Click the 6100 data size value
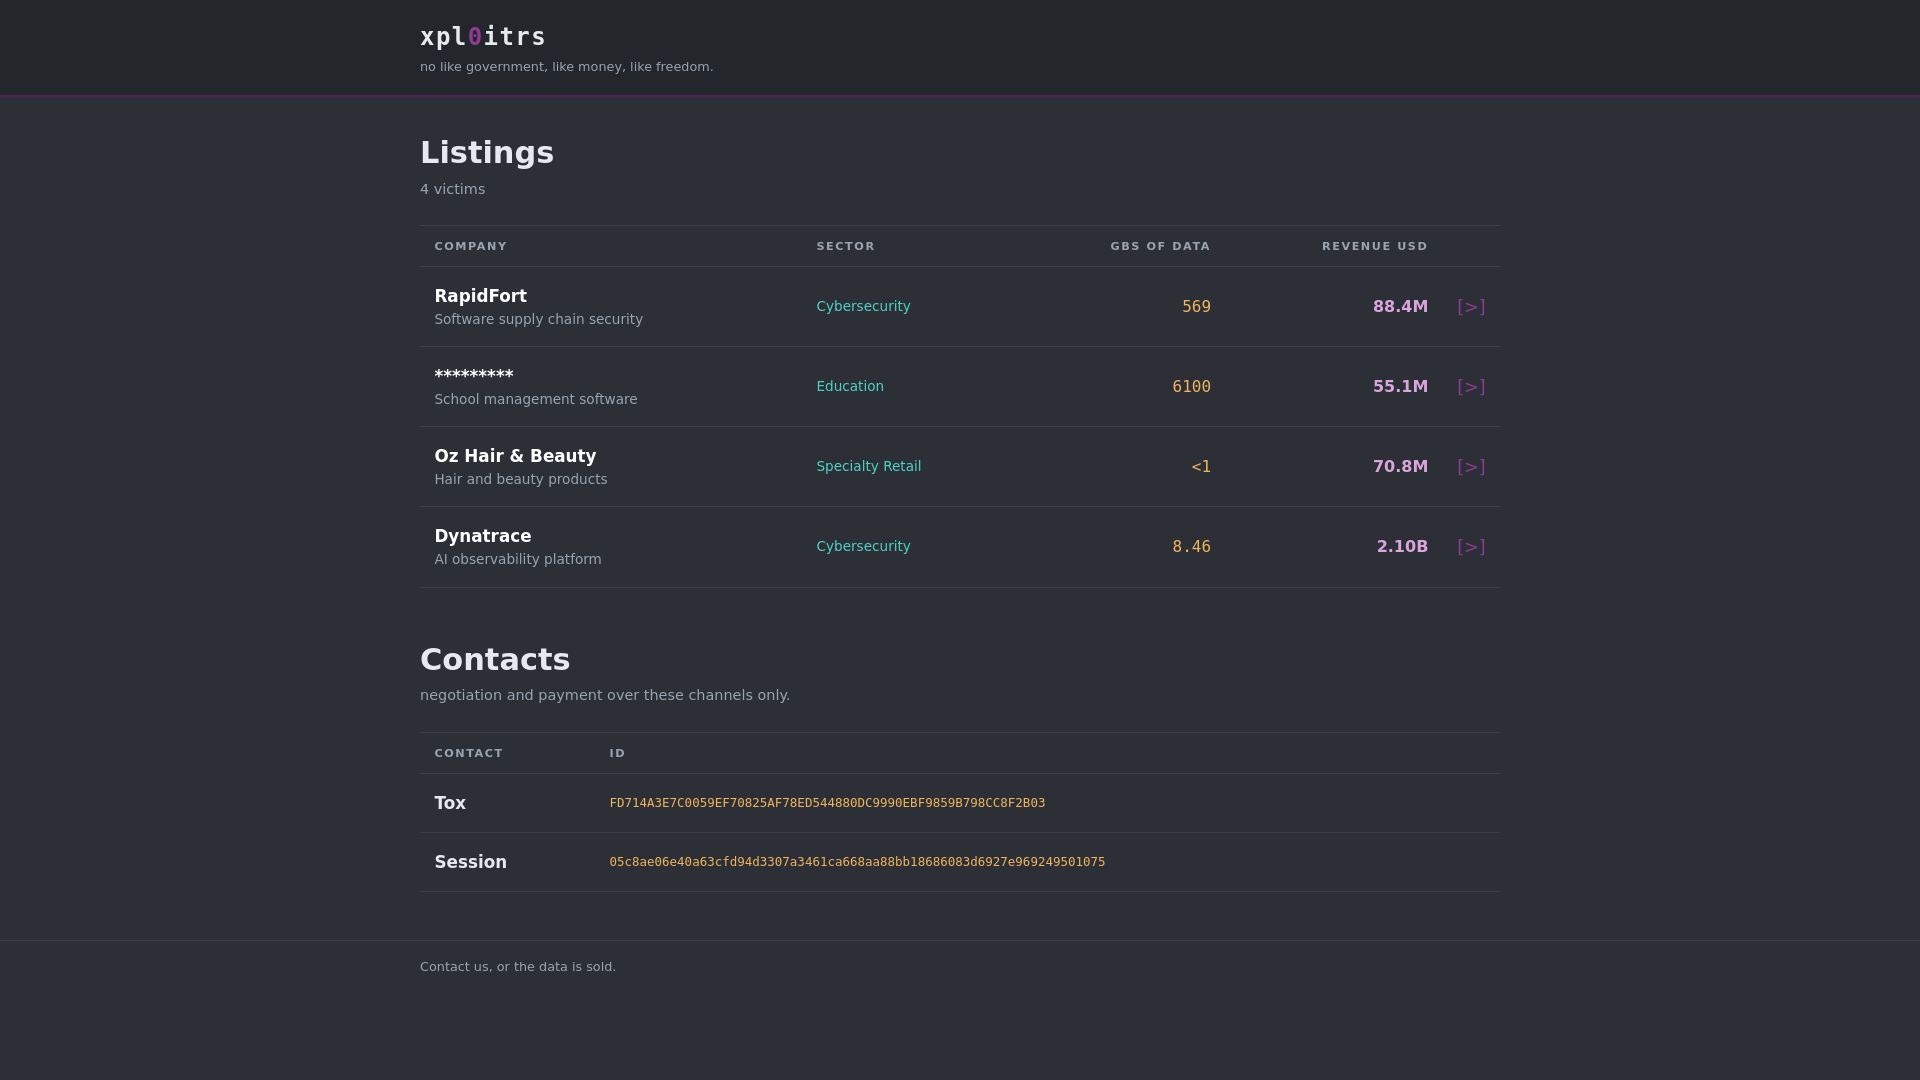Image resolution: width=1920 pixels, height=1080 pixels. pyautogui.click(x=1191, y=387)
